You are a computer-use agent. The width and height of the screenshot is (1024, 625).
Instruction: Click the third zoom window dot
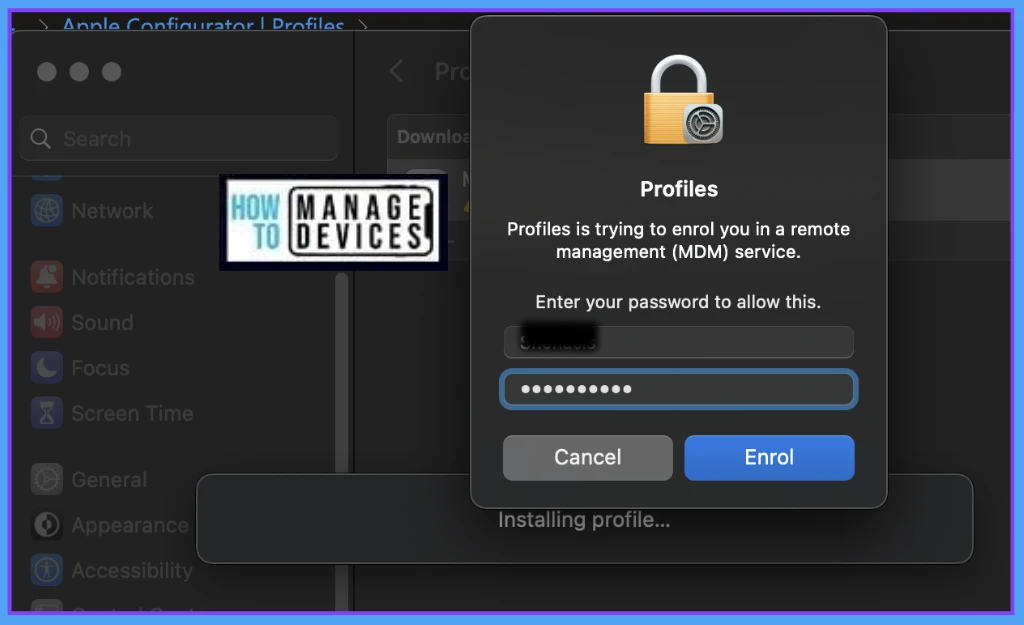pyautogui.click(x=112, y=71)
